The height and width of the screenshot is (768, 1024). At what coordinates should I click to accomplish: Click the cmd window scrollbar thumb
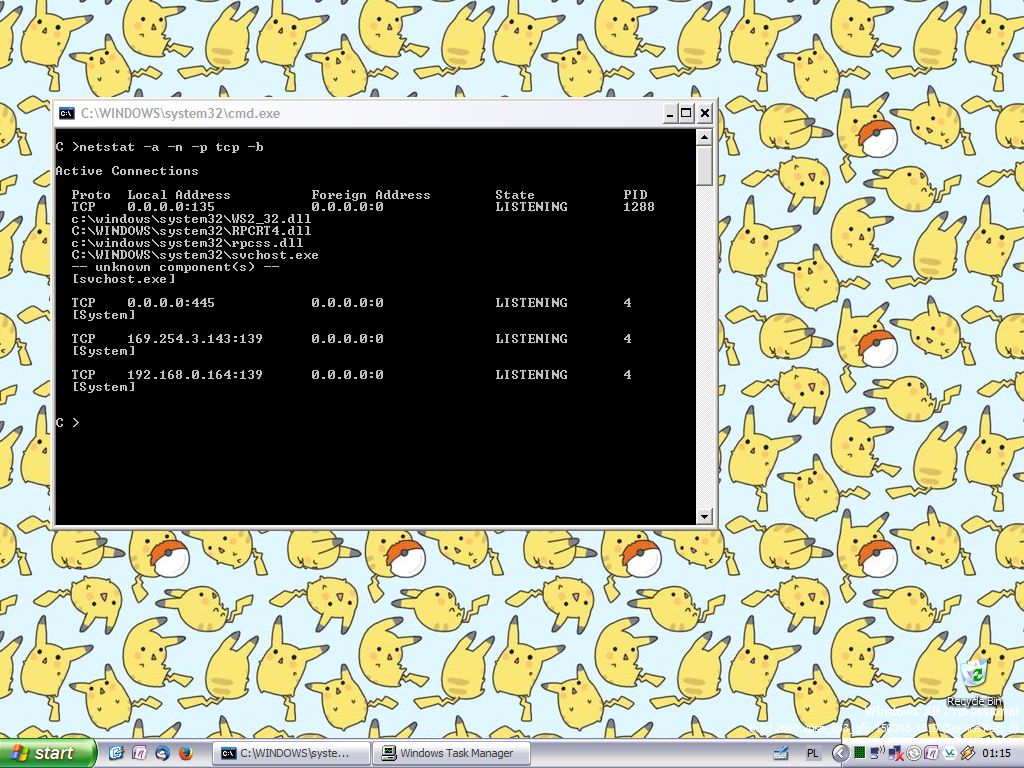tap(704, 165)
